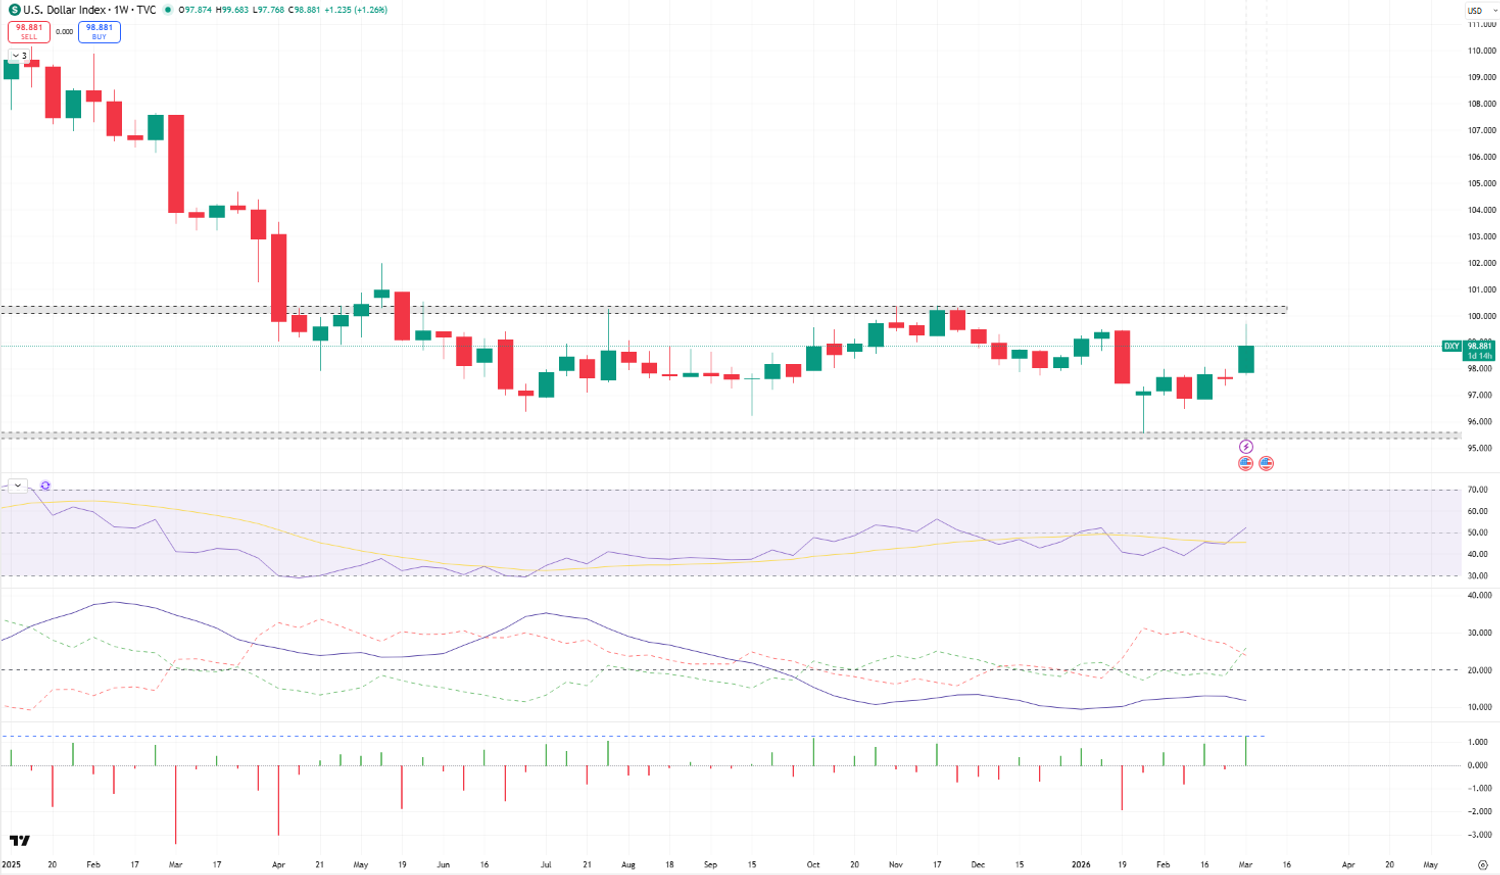
Task: Click the 2025 label on time axis
Action: (11, 864)
